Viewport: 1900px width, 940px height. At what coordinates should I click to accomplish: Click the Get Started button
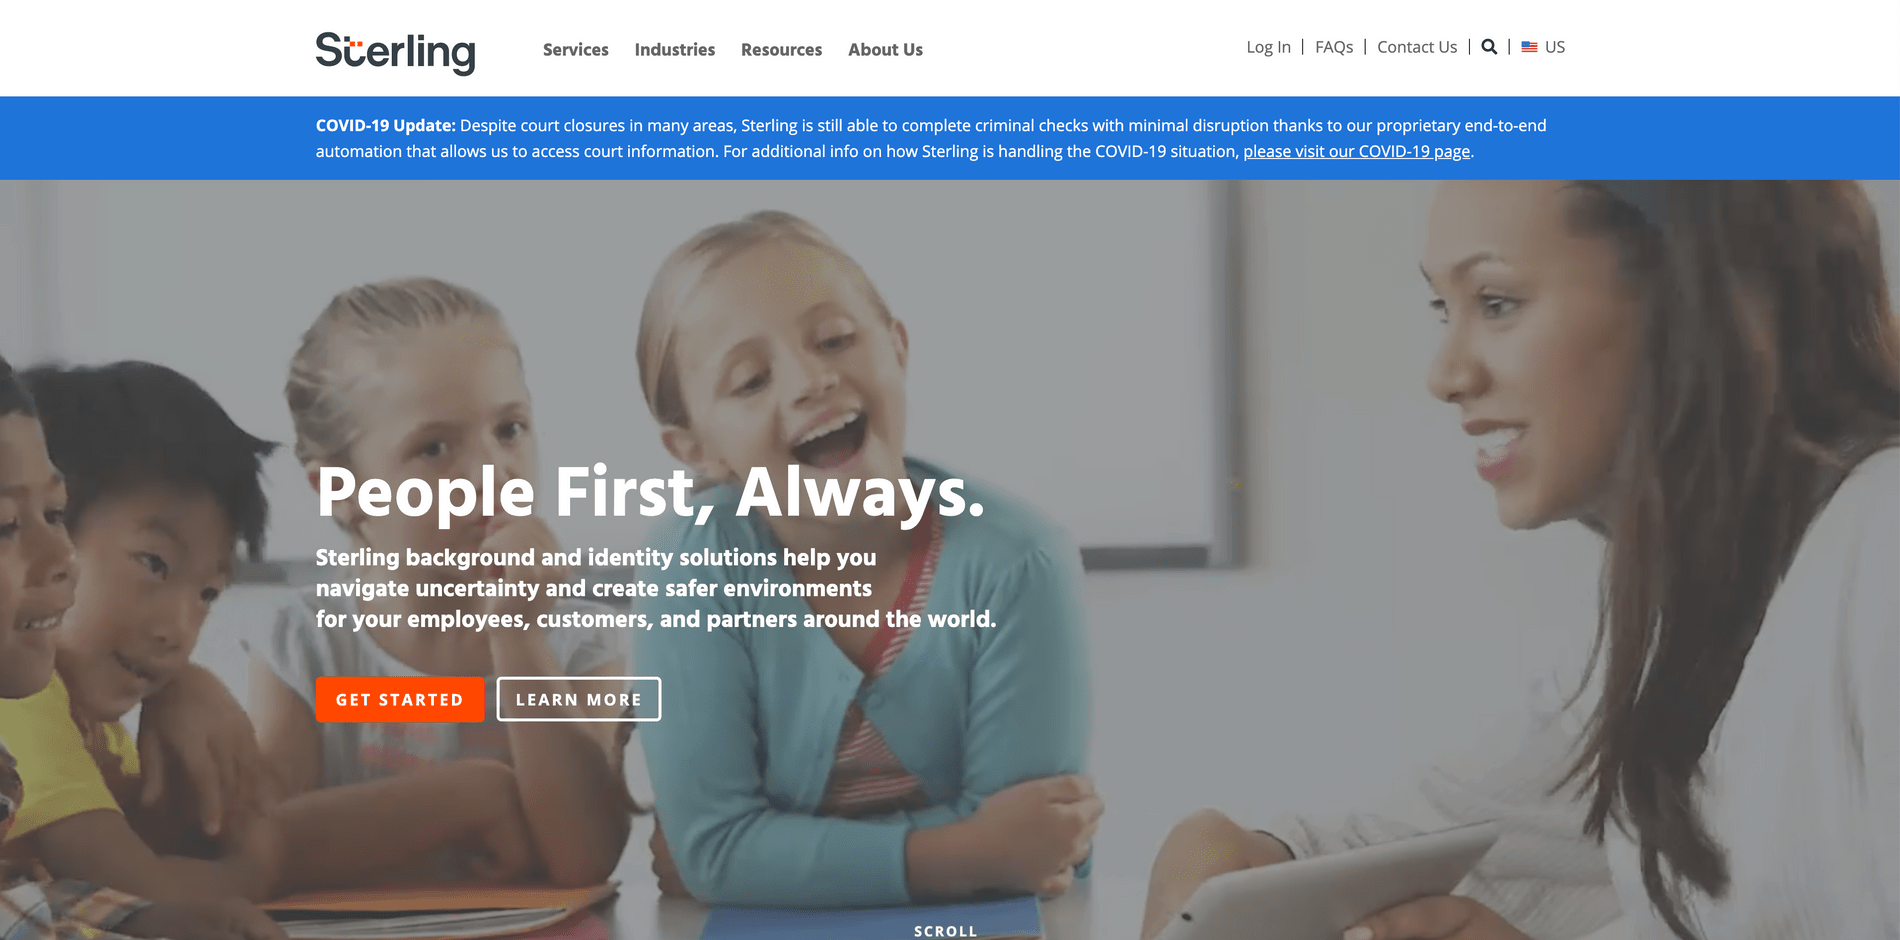400,699
